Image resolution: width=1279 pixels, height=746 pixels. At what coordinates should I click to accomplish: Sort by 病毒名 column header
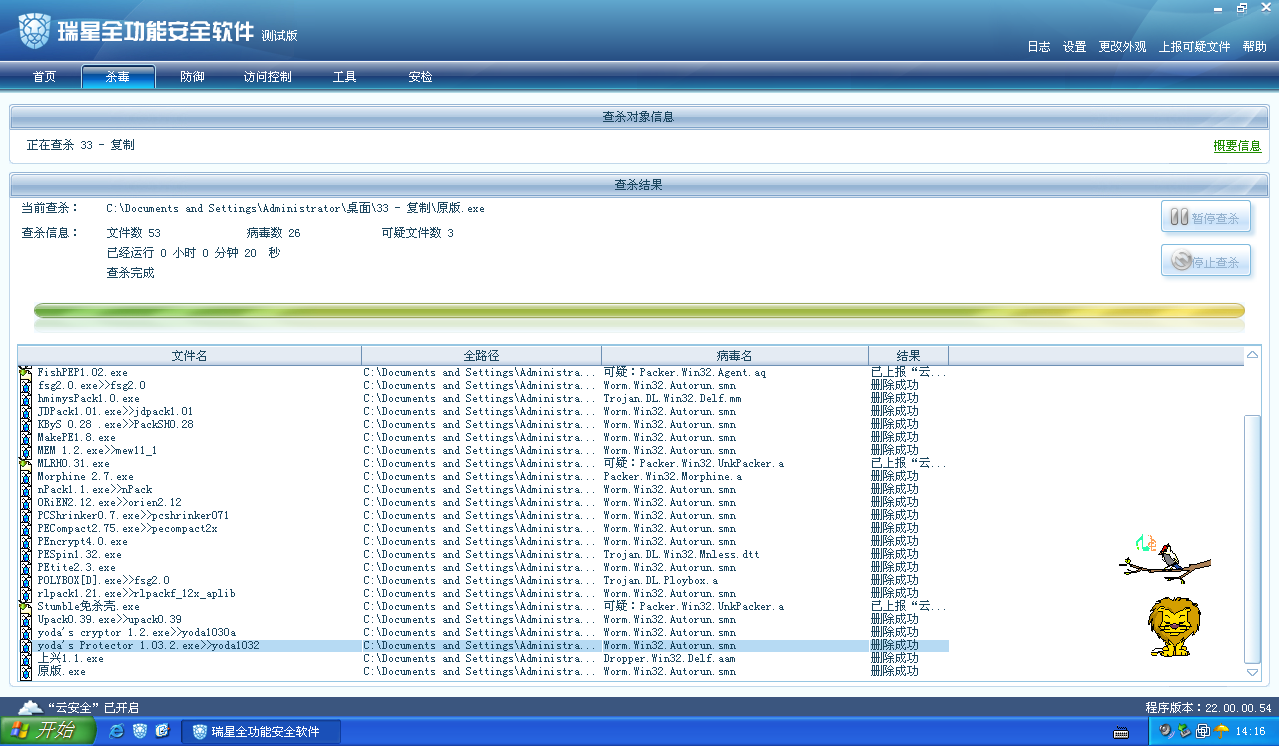pyautogui.click(x=734, y=355)
